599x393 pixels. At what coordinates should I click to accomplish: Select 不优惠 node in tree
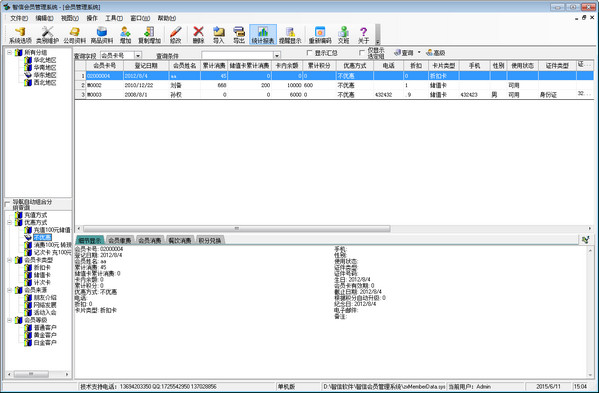coord(42,238)
